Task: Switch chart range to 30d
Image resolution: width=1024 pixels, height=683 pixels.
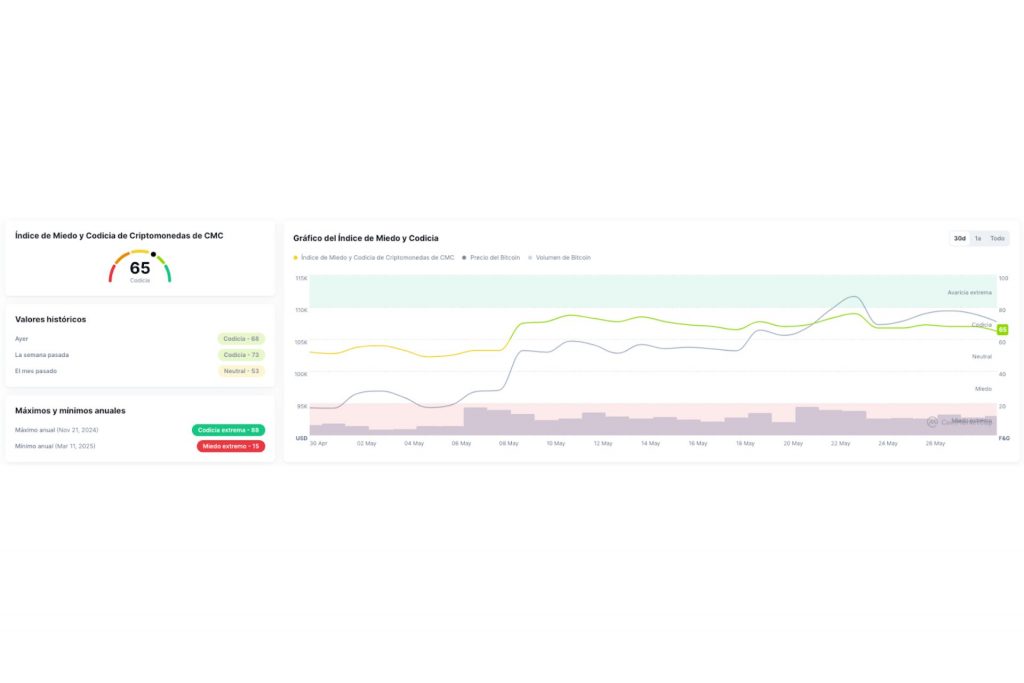Action: coord(960,238)
